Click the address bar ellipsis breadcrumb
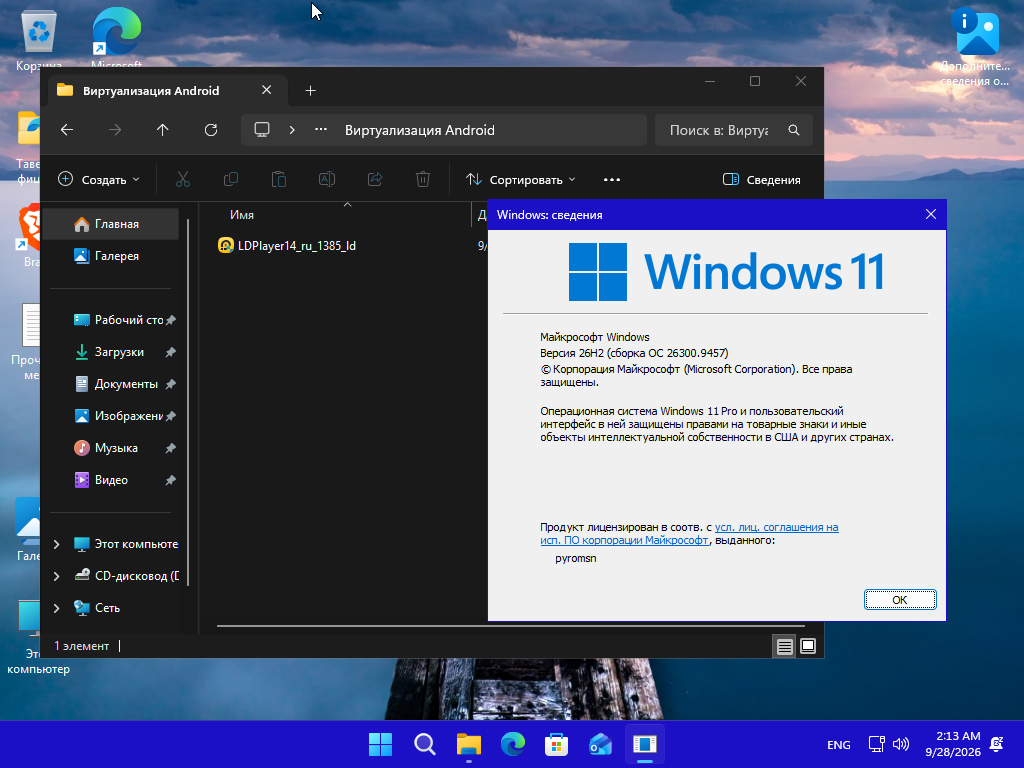 [321, 129]
